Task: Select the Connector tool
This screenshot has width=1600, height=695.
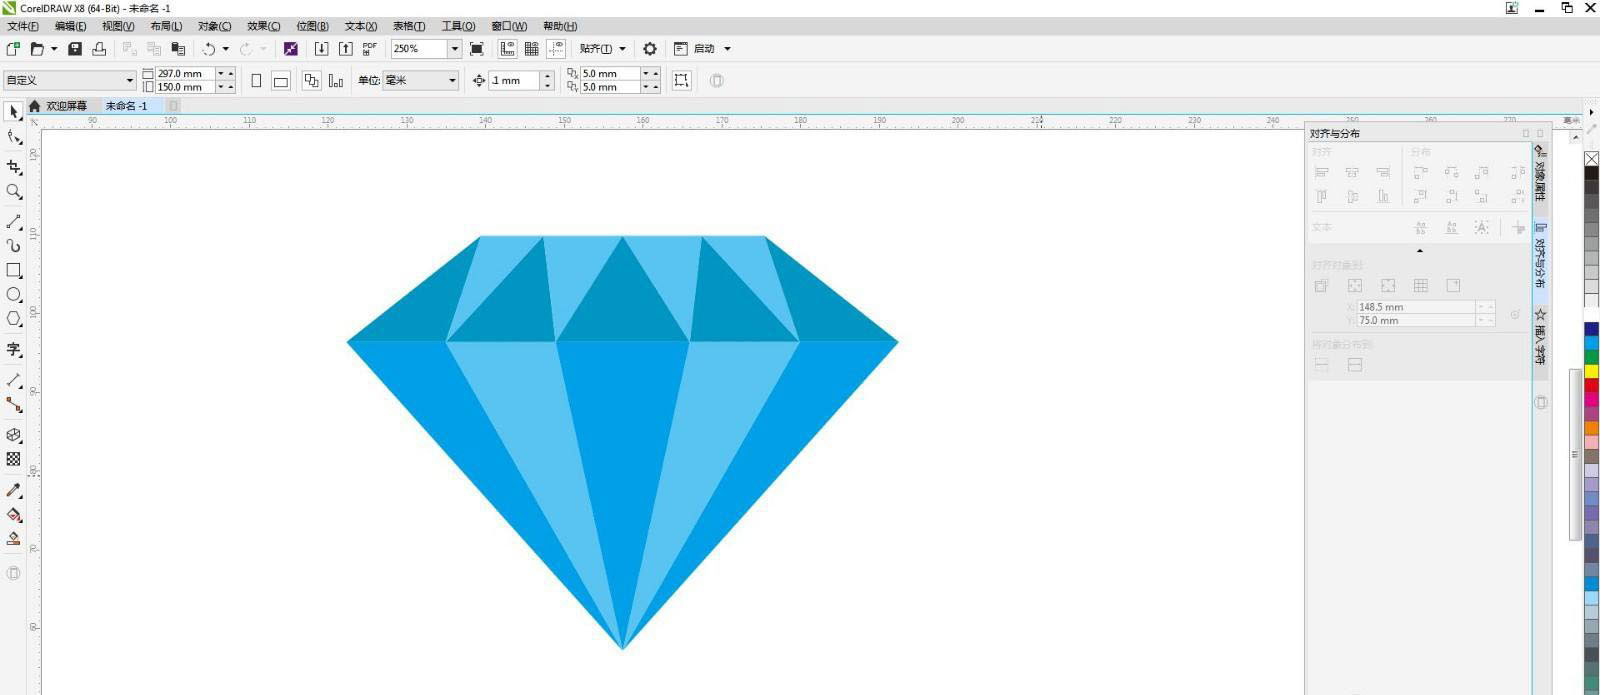Action: (x=14, y=404)
